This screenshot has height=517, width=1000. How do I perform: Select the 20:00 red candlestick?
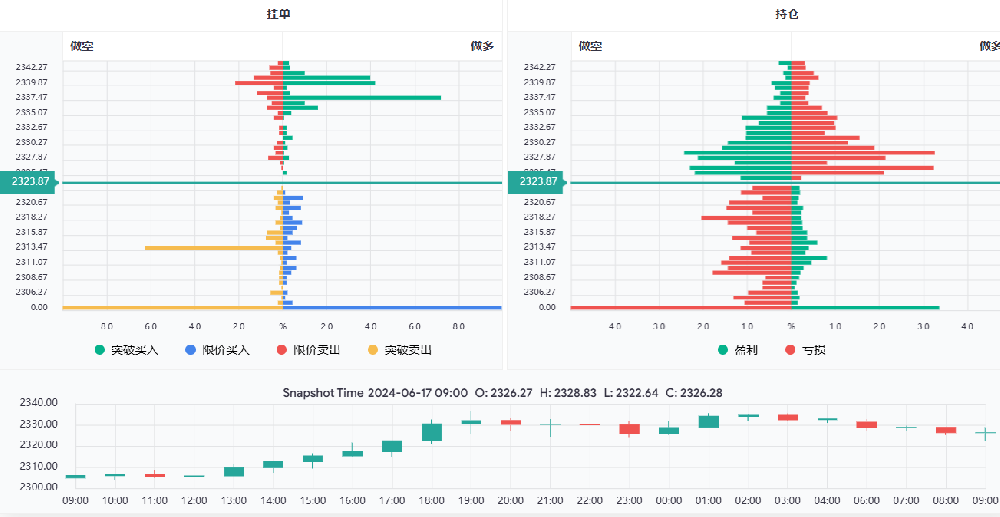pyautogui.click(x=511, y=422)
